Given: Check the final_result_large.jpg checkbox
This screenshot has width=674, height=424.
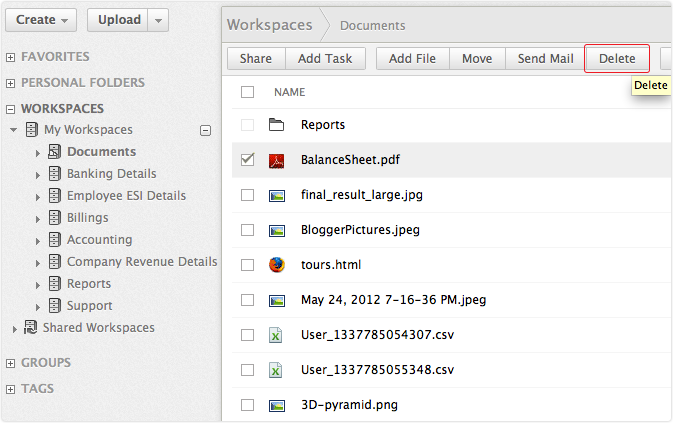Looking at the screenshot, I should point(247,195).
